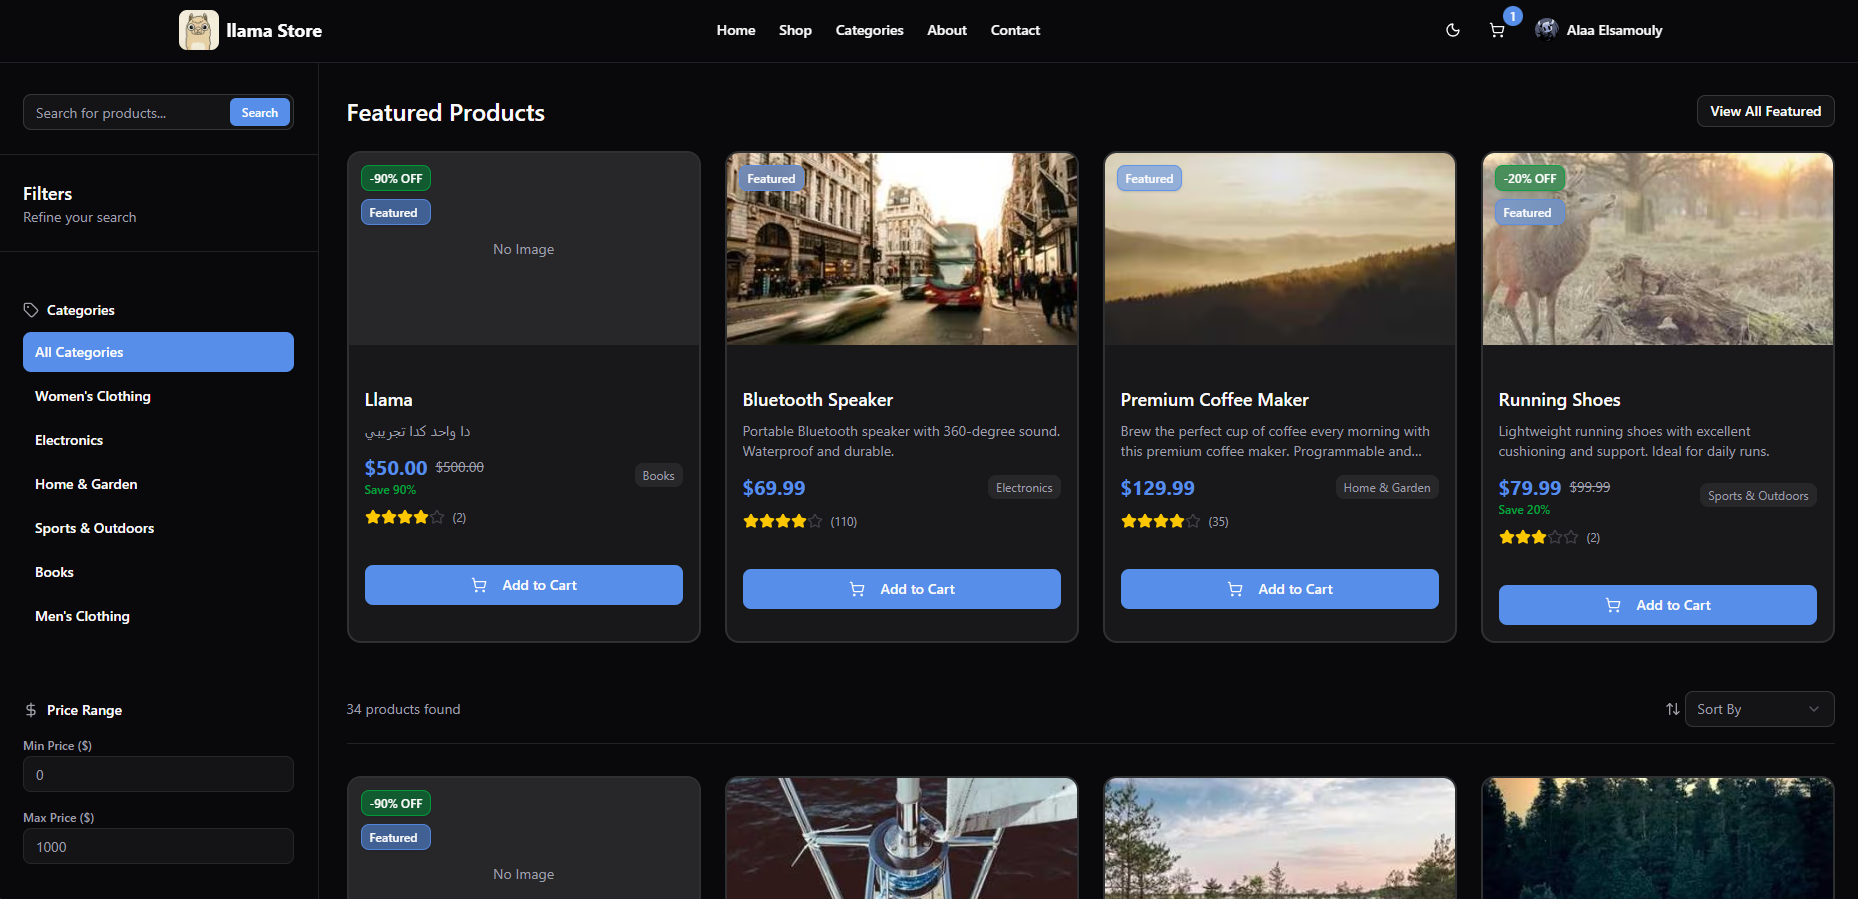Open the shopping cart icon
The width and height of the screenshot is (1858, 899).
[1497, 30]
